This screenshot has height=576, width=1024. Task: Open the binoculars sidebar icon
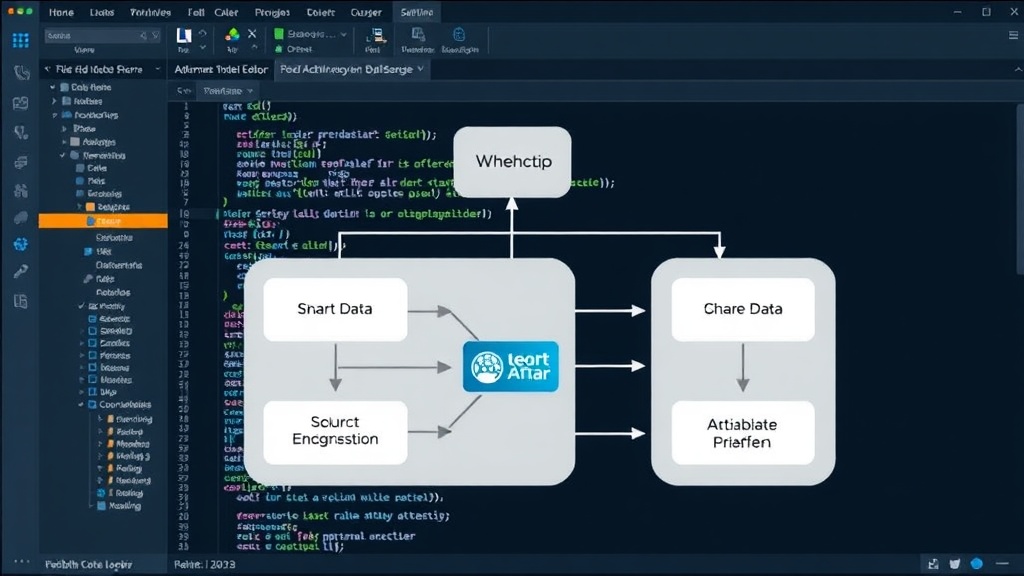coord(21,190)
